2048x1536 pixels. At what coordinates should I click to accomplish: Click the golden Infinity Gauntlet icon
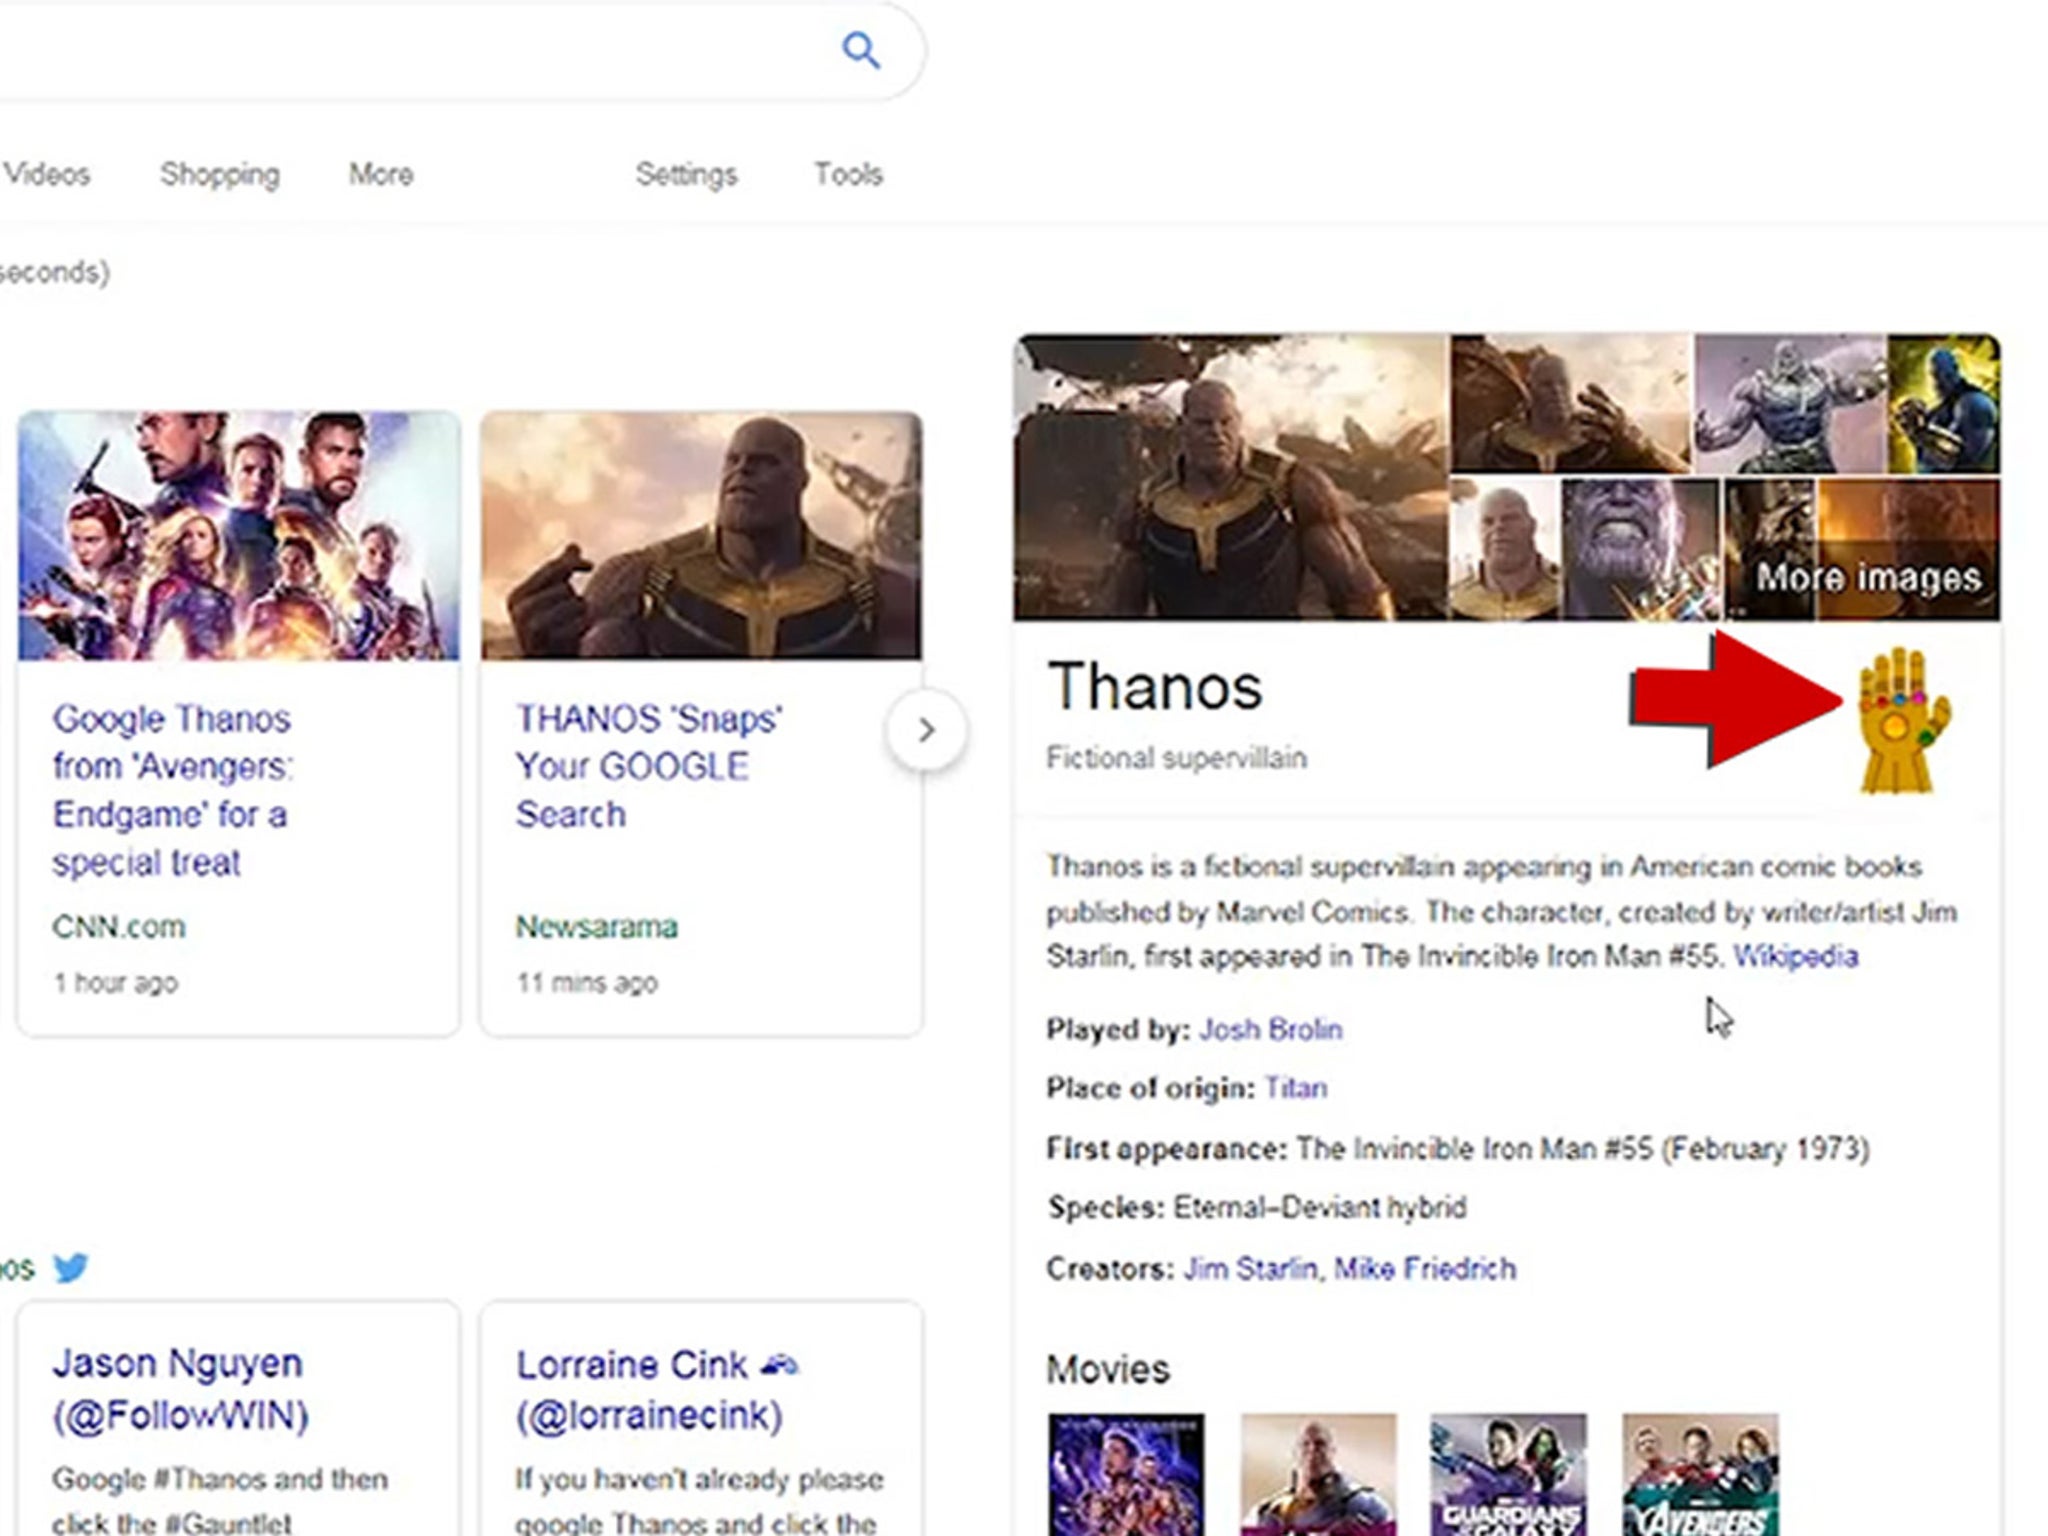click(x=1902, y=720)
